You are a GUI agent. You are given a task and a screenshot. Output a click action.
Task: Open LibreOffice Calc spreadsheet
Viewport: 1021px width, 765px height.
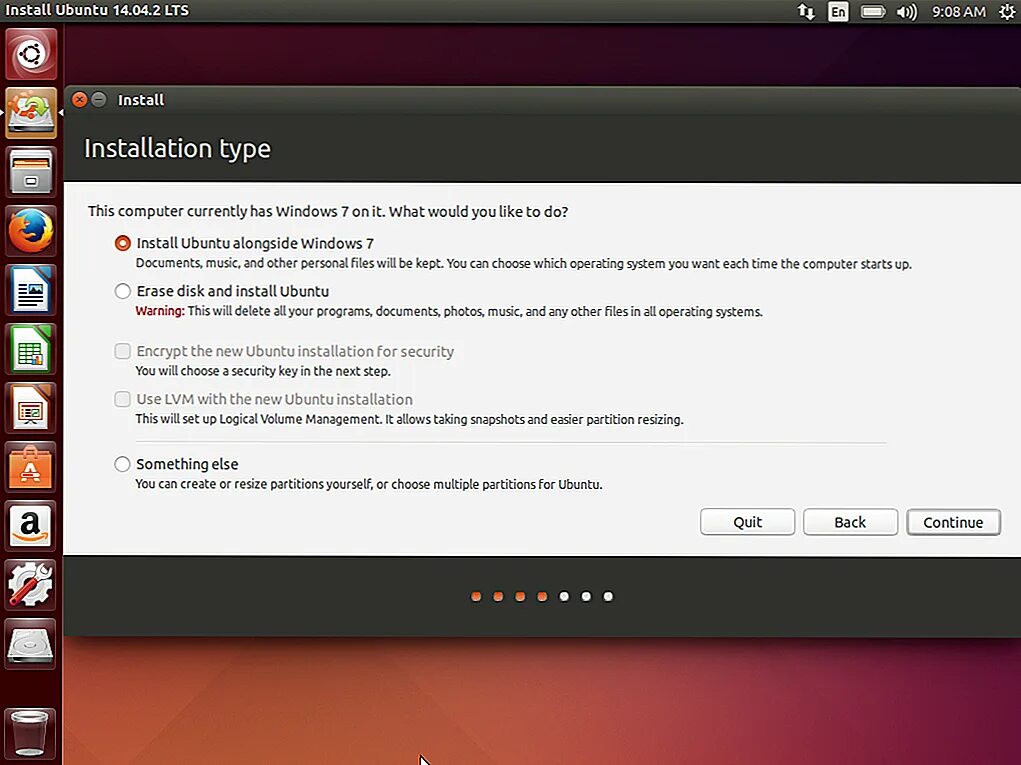tap(31, 350)
